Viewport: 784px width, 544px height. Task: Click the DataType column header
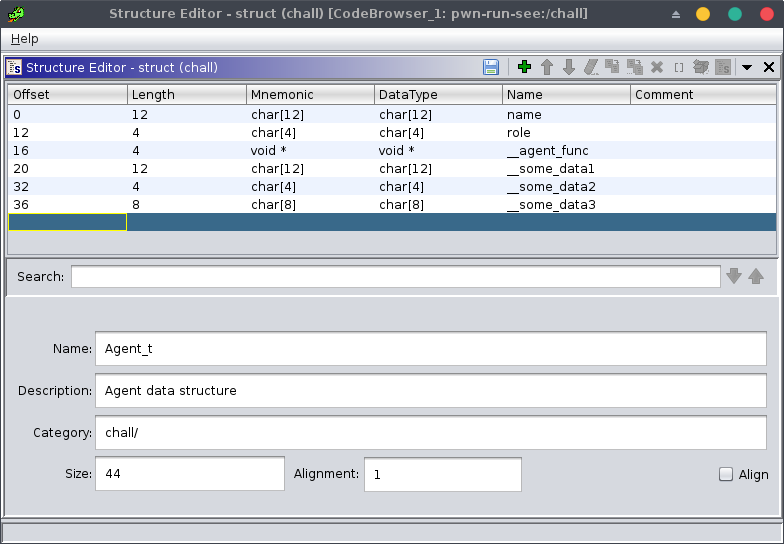tap(438, 94)
